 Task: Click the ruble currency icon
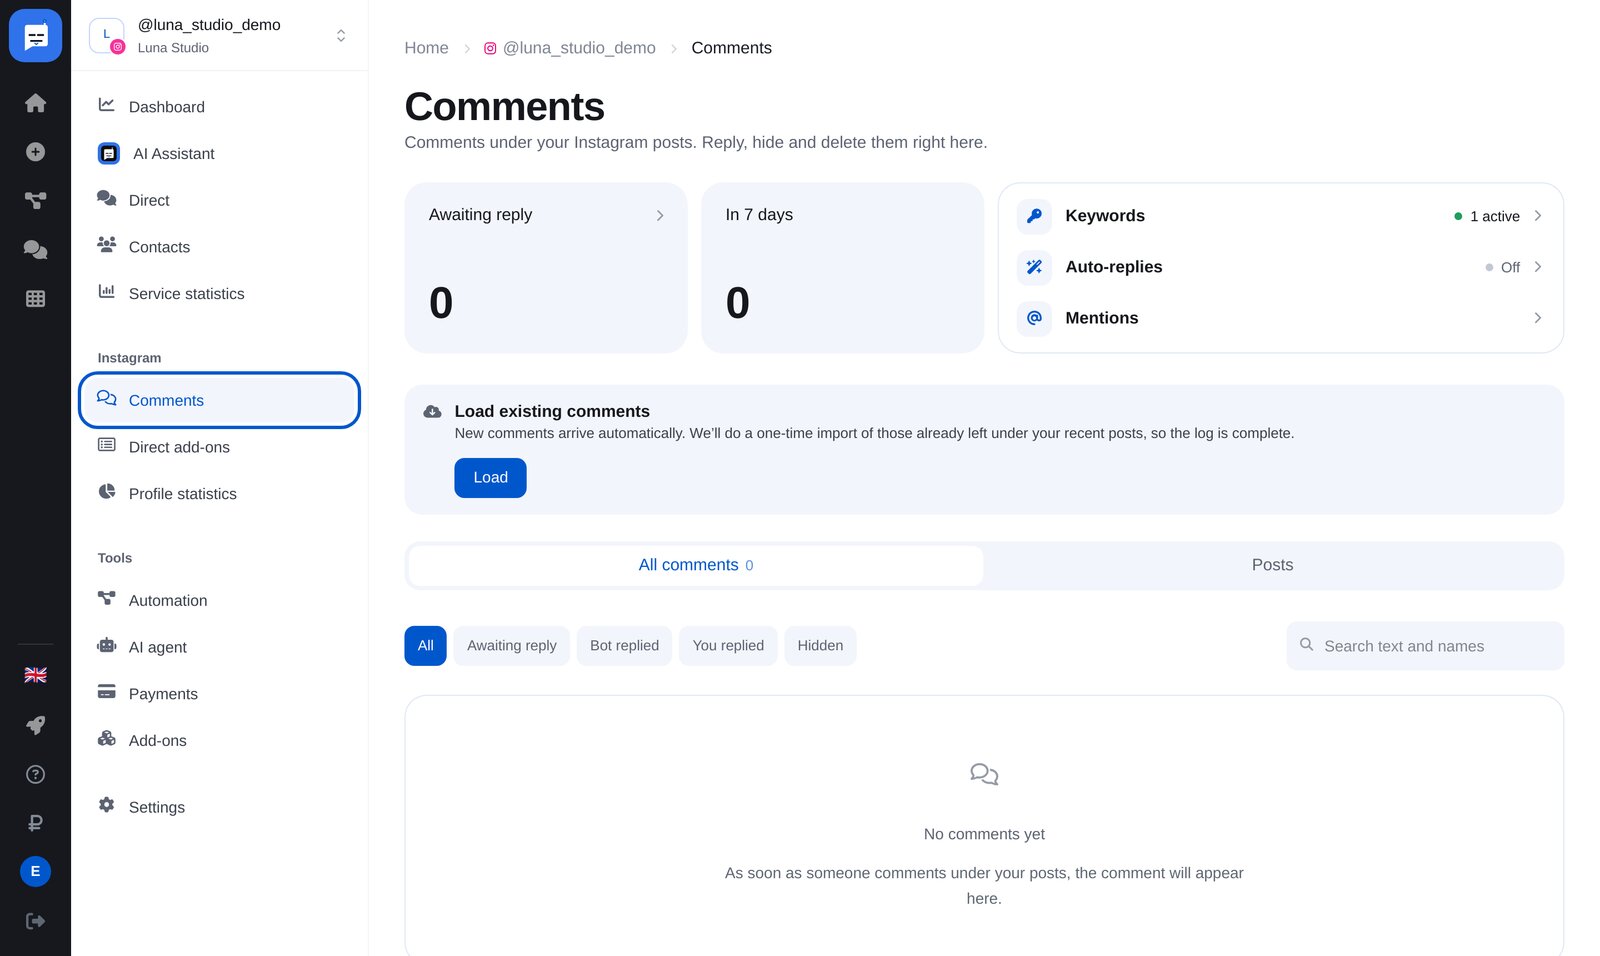35,823
